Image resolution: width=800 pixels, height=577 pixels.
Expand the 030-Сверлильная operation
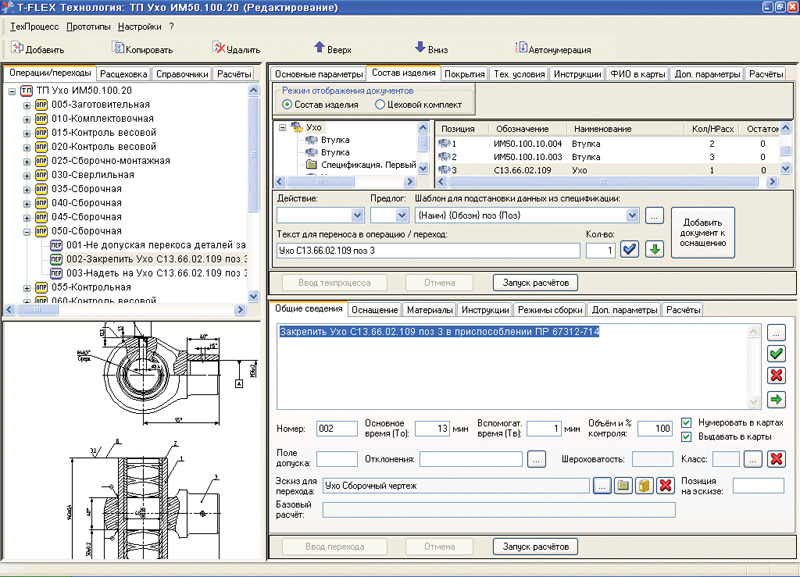click(27, 175)
